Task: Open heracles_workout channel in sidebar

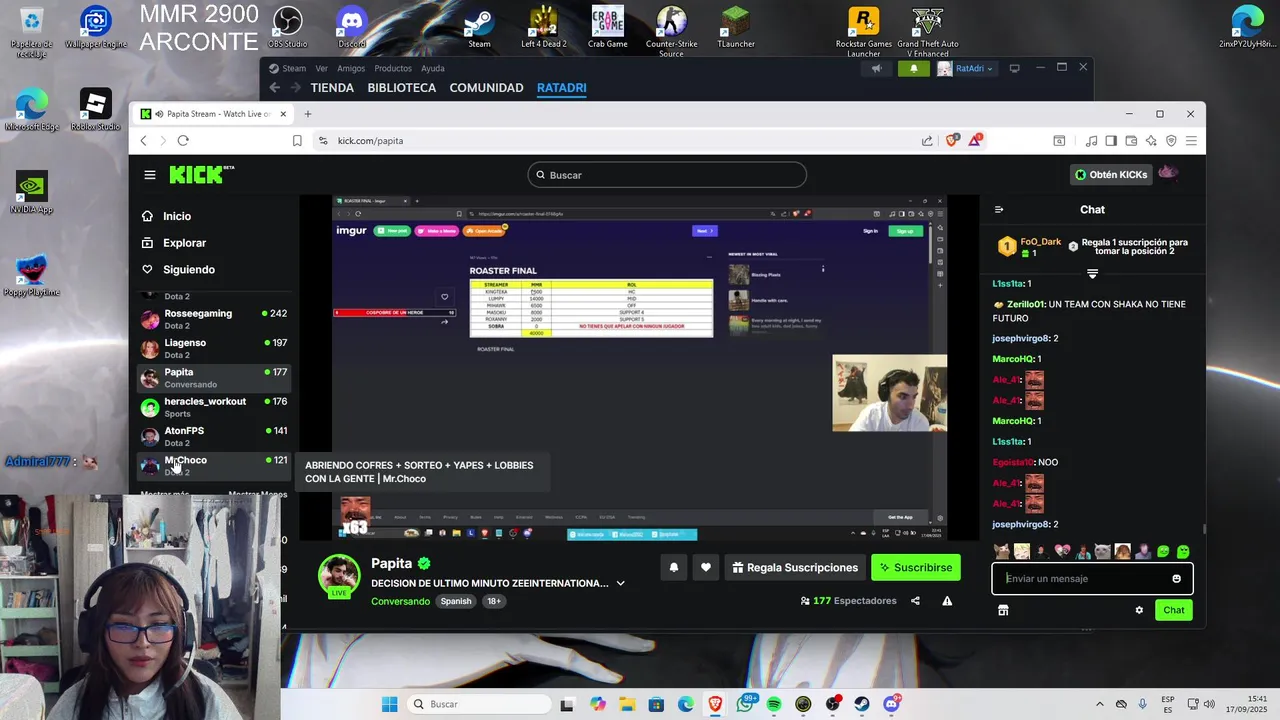Action: [213, 407]
